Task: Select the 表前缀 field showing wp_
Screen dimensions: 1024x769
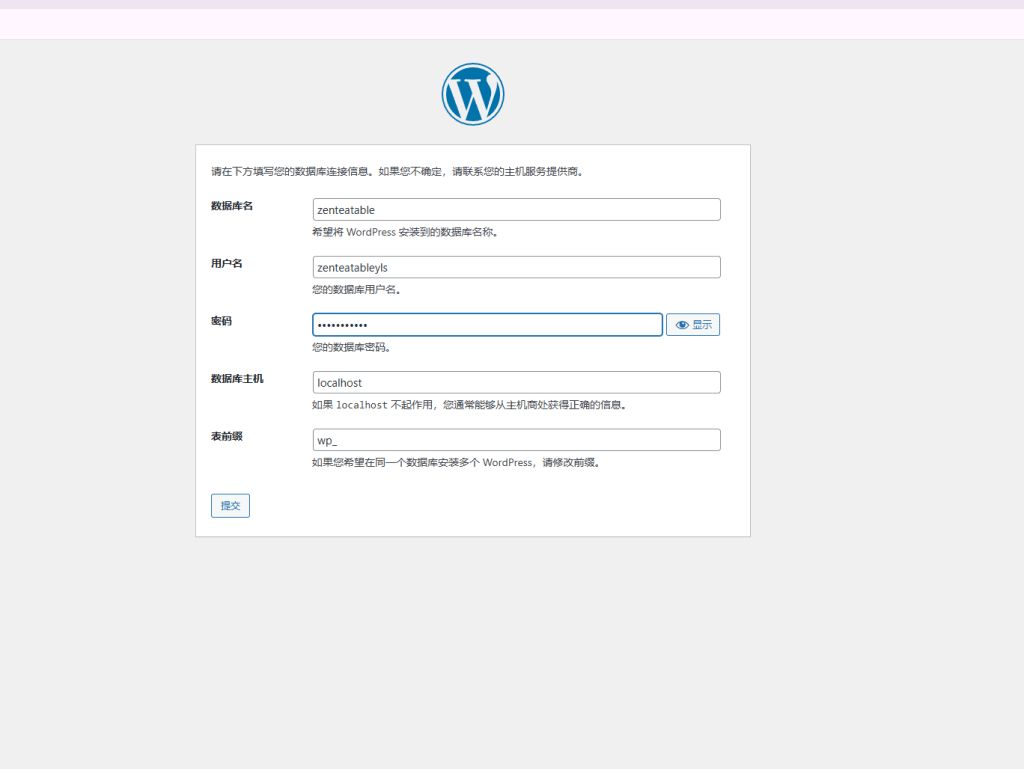Action: [x=516, y=439]
